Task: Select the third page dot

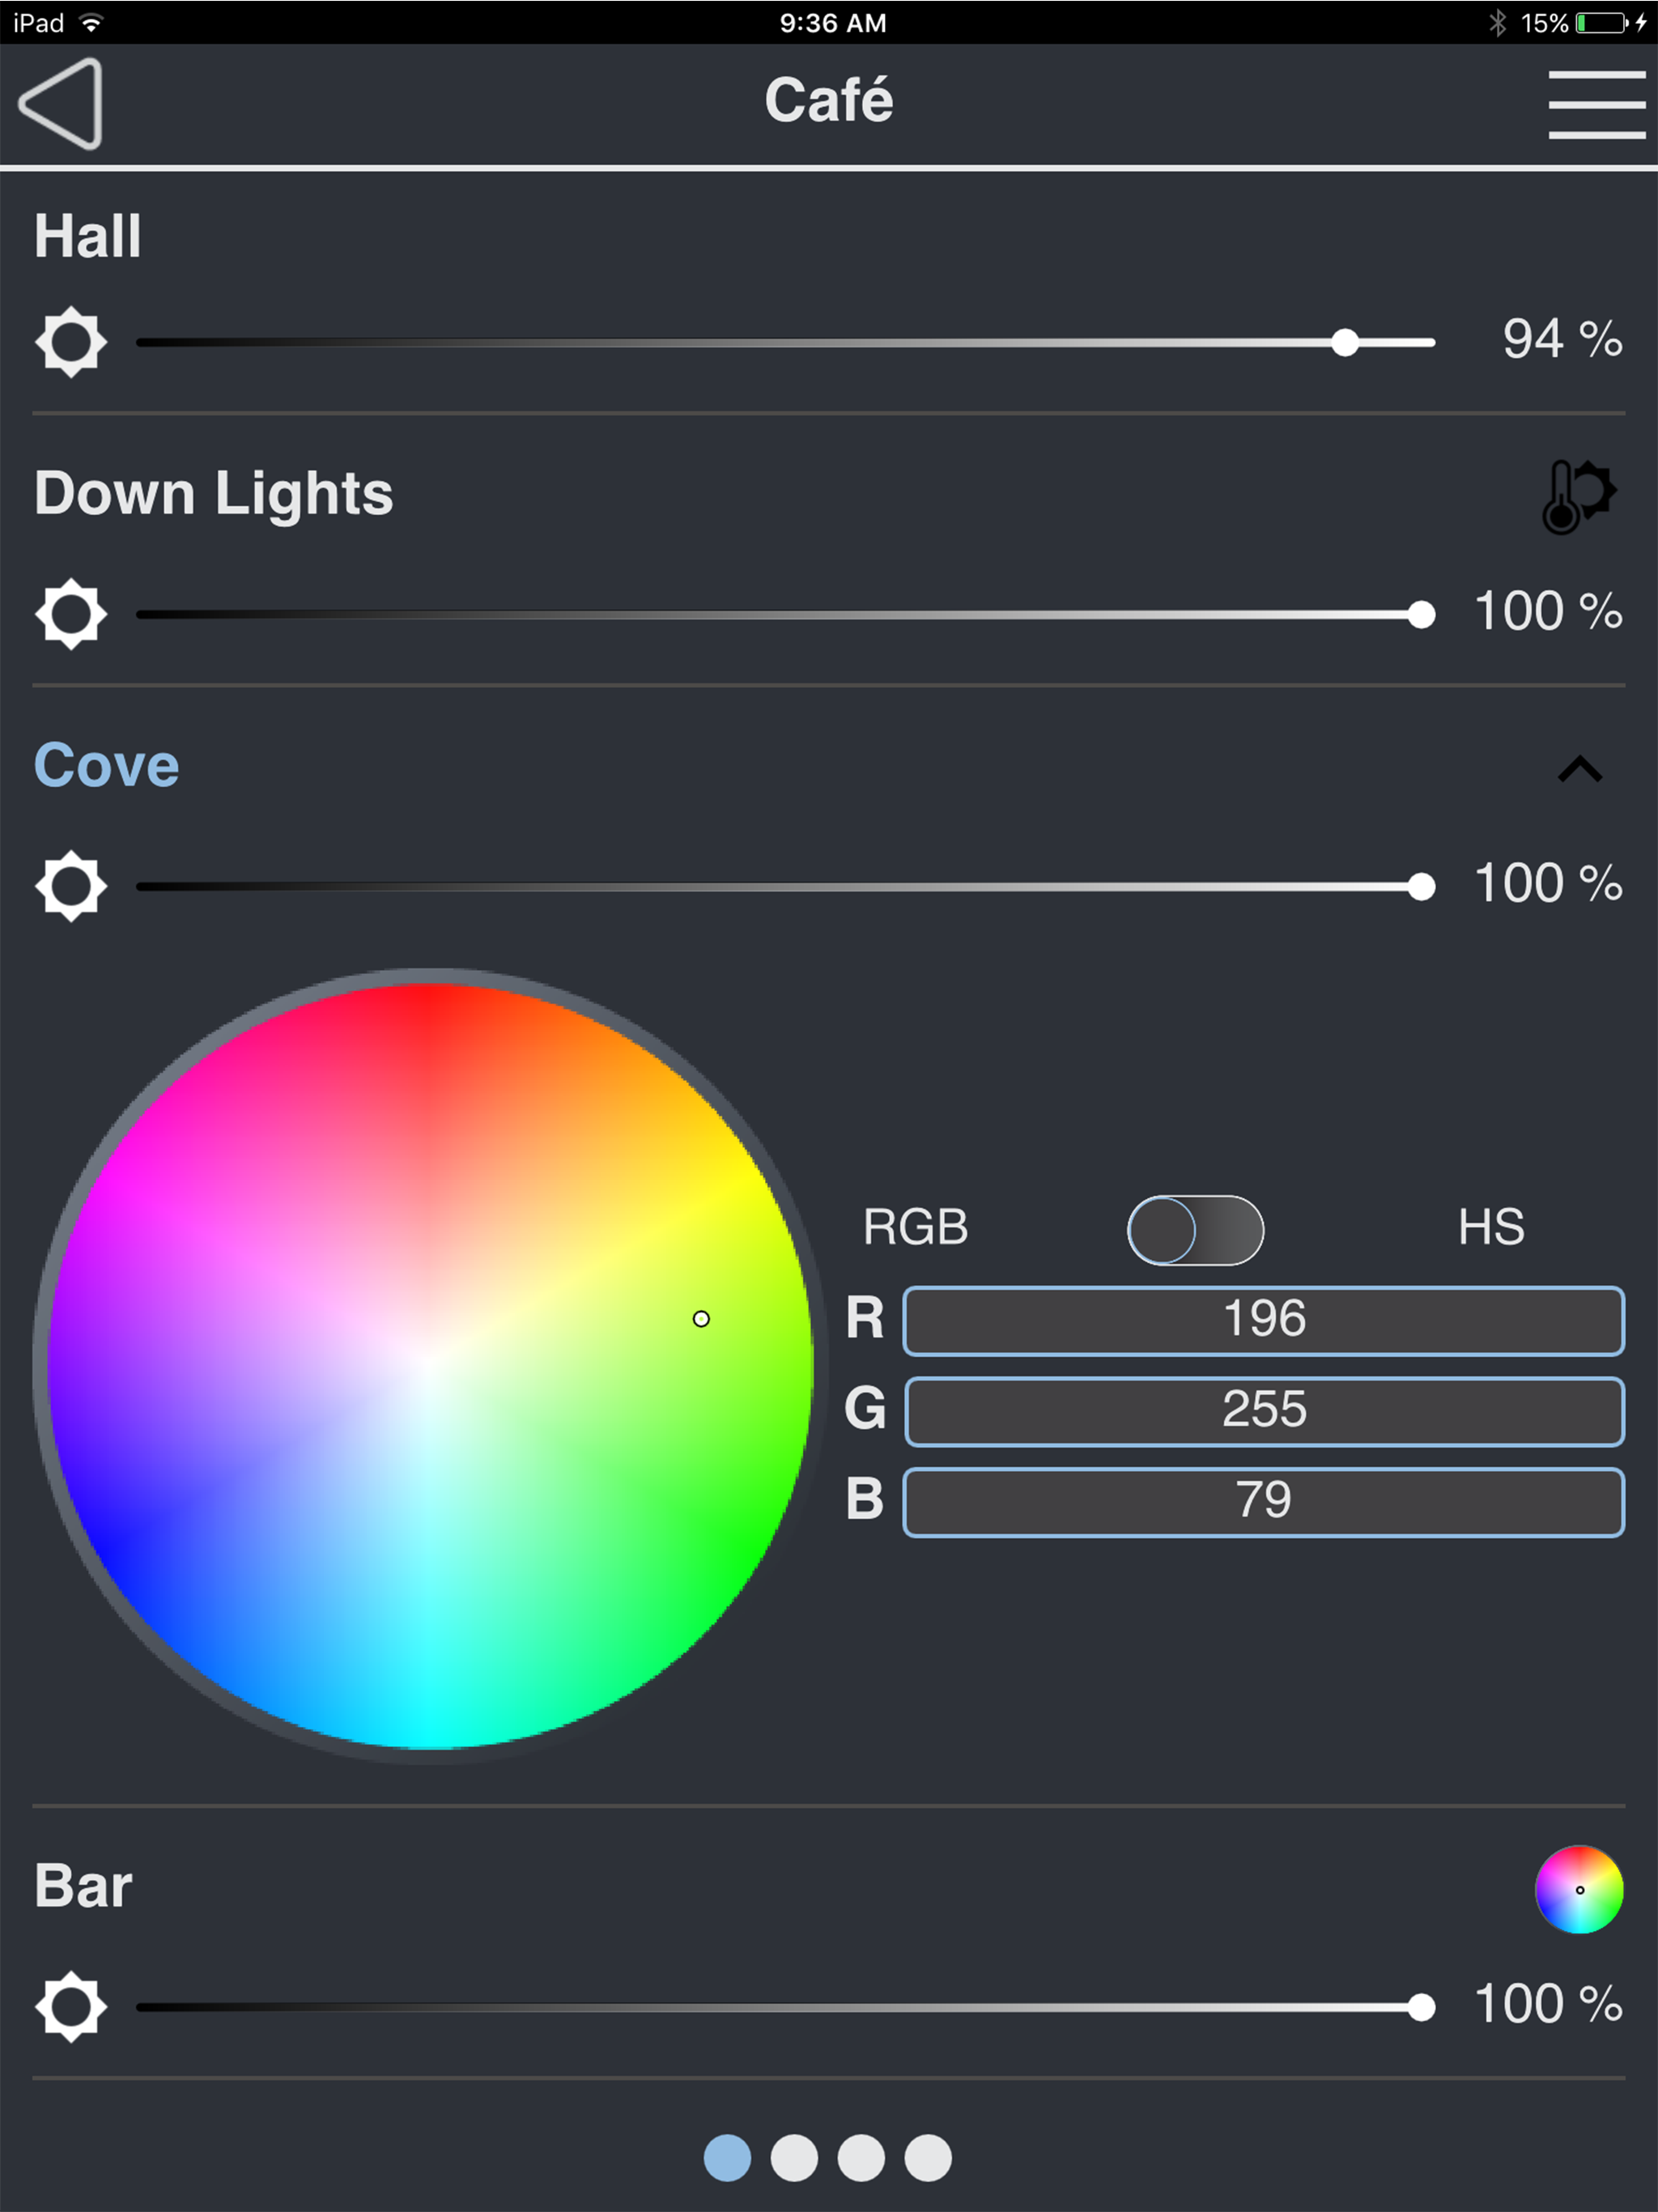Action: click(861, 2157)
